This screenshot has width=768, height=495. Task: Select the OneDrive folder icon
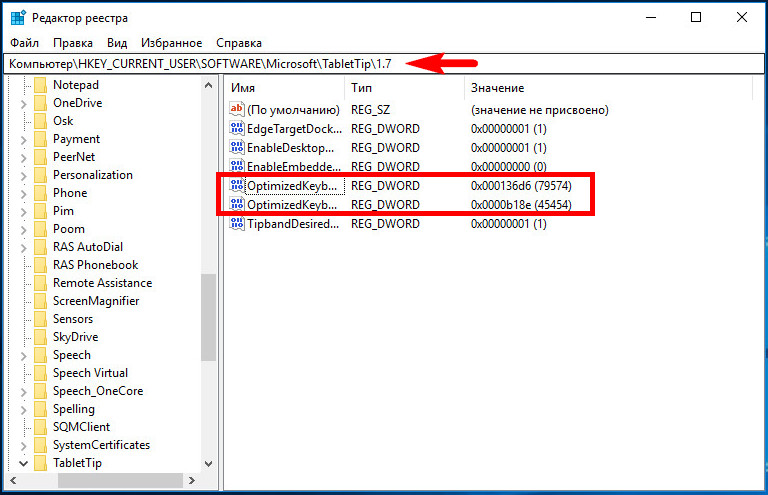(41, 103)
